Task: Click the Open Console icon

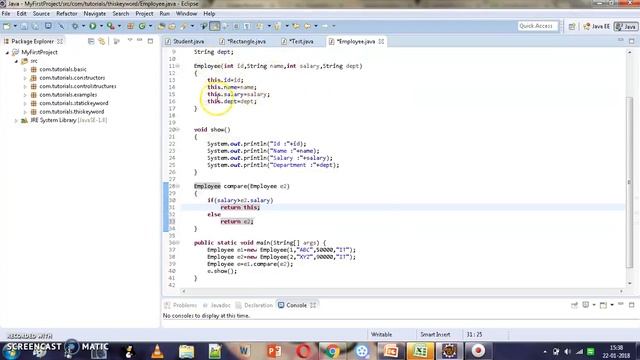Action: [604, 305]
